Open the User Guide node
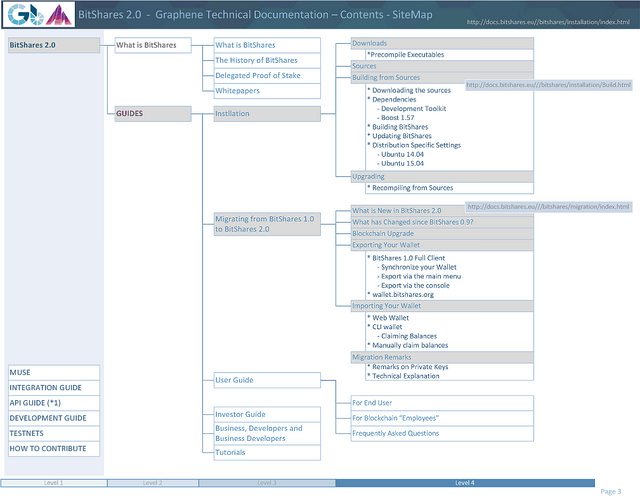This screenshot has width=640, height=496. (x=267, y=380)
